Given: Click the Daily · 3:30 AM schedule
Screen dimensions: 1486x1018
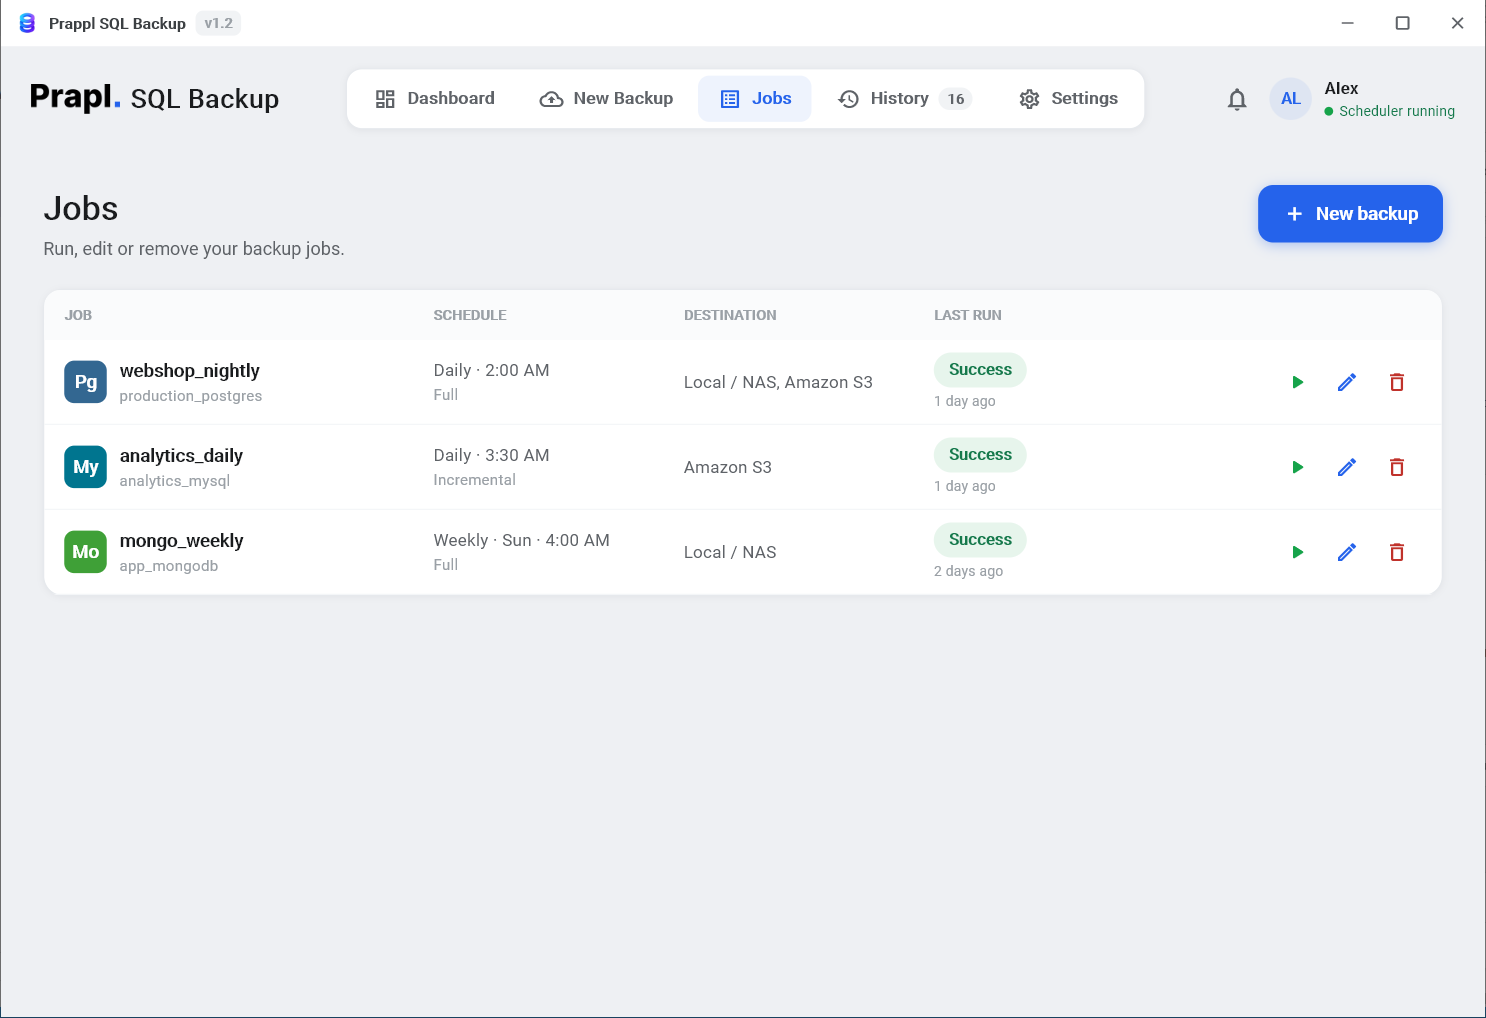Looking at the screenshot, I should (491, 455).
